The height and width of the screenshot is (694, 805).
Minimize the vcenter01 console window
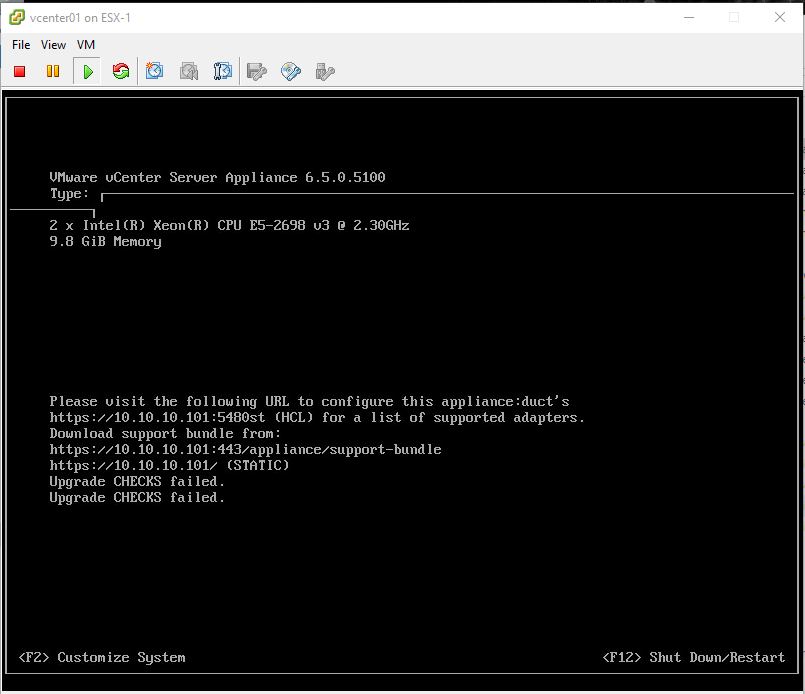pyautogui.click(x=689, y=17)
